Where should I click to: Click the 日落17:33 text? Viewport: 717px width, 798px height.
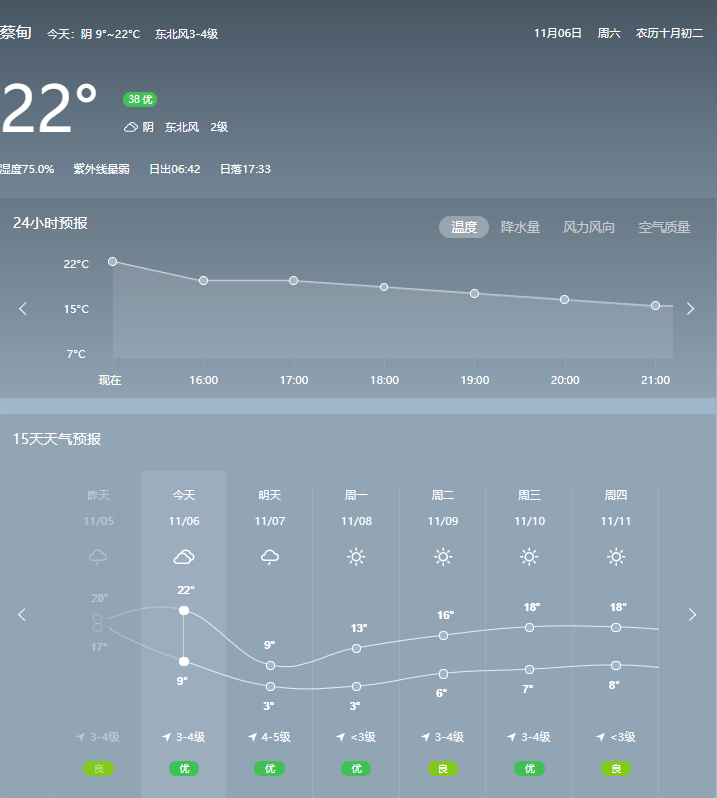point(245,169)
